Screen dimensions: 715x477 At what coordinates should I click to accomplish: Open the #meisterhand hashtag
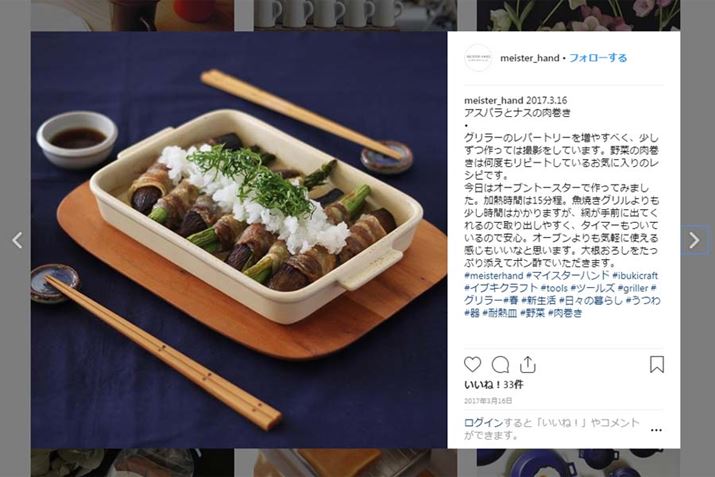coord(493,275)
